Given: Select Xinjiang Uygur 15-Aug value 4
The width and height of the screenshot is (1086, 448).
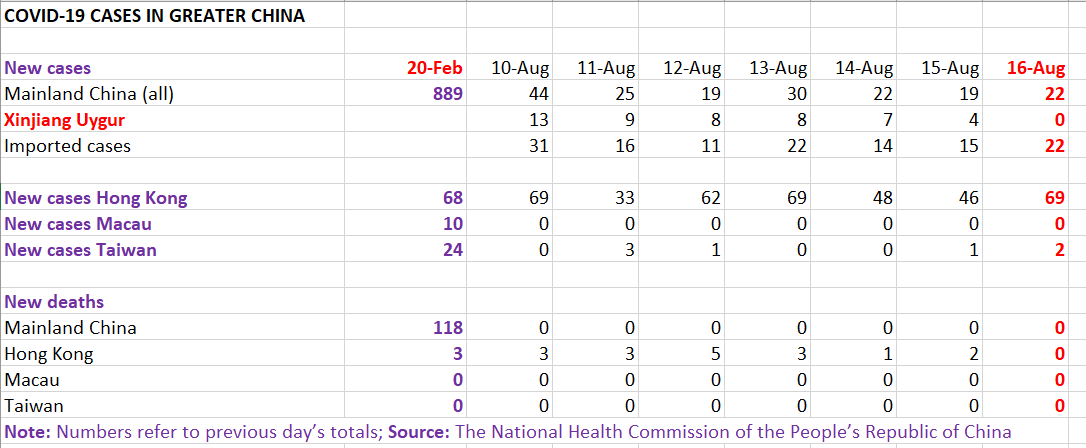Looking at the screenshot, I should pyautogui.click(x=972, y=120).
